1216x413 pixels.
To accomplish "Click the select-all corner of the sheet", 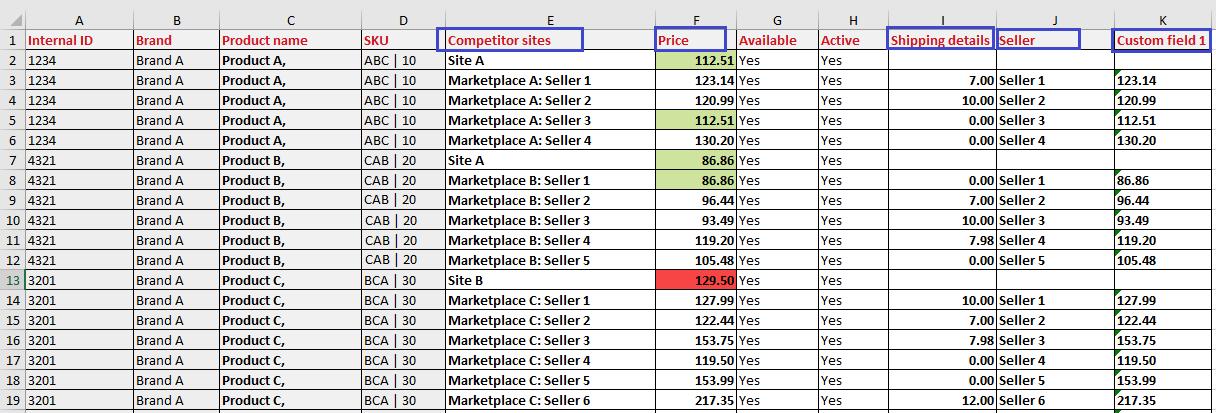I will pos(12,20).
